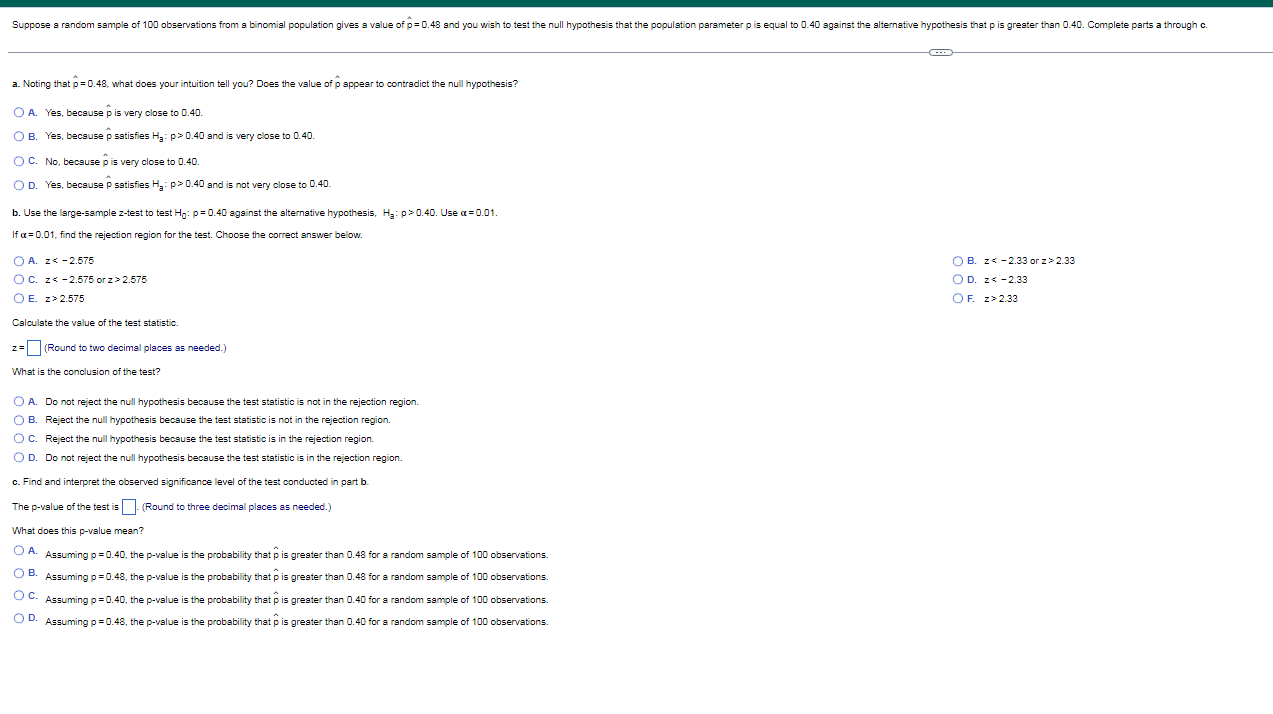Click the text 'What is the conclusion of the test?'
1273x714 pixels.
pyautogui.click(x=86, y=372)
